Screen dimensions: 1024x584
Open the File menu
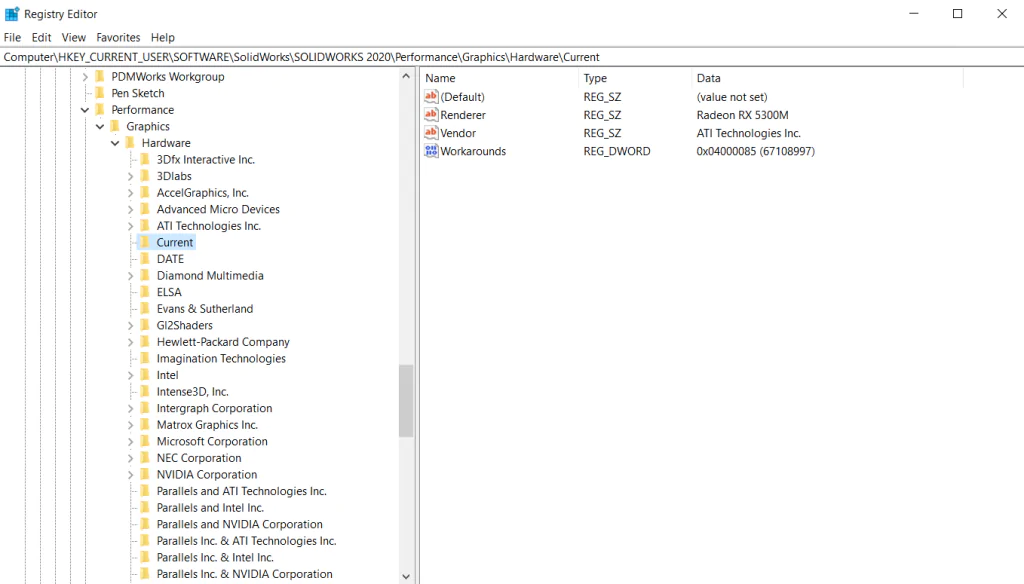click(12, 37)
